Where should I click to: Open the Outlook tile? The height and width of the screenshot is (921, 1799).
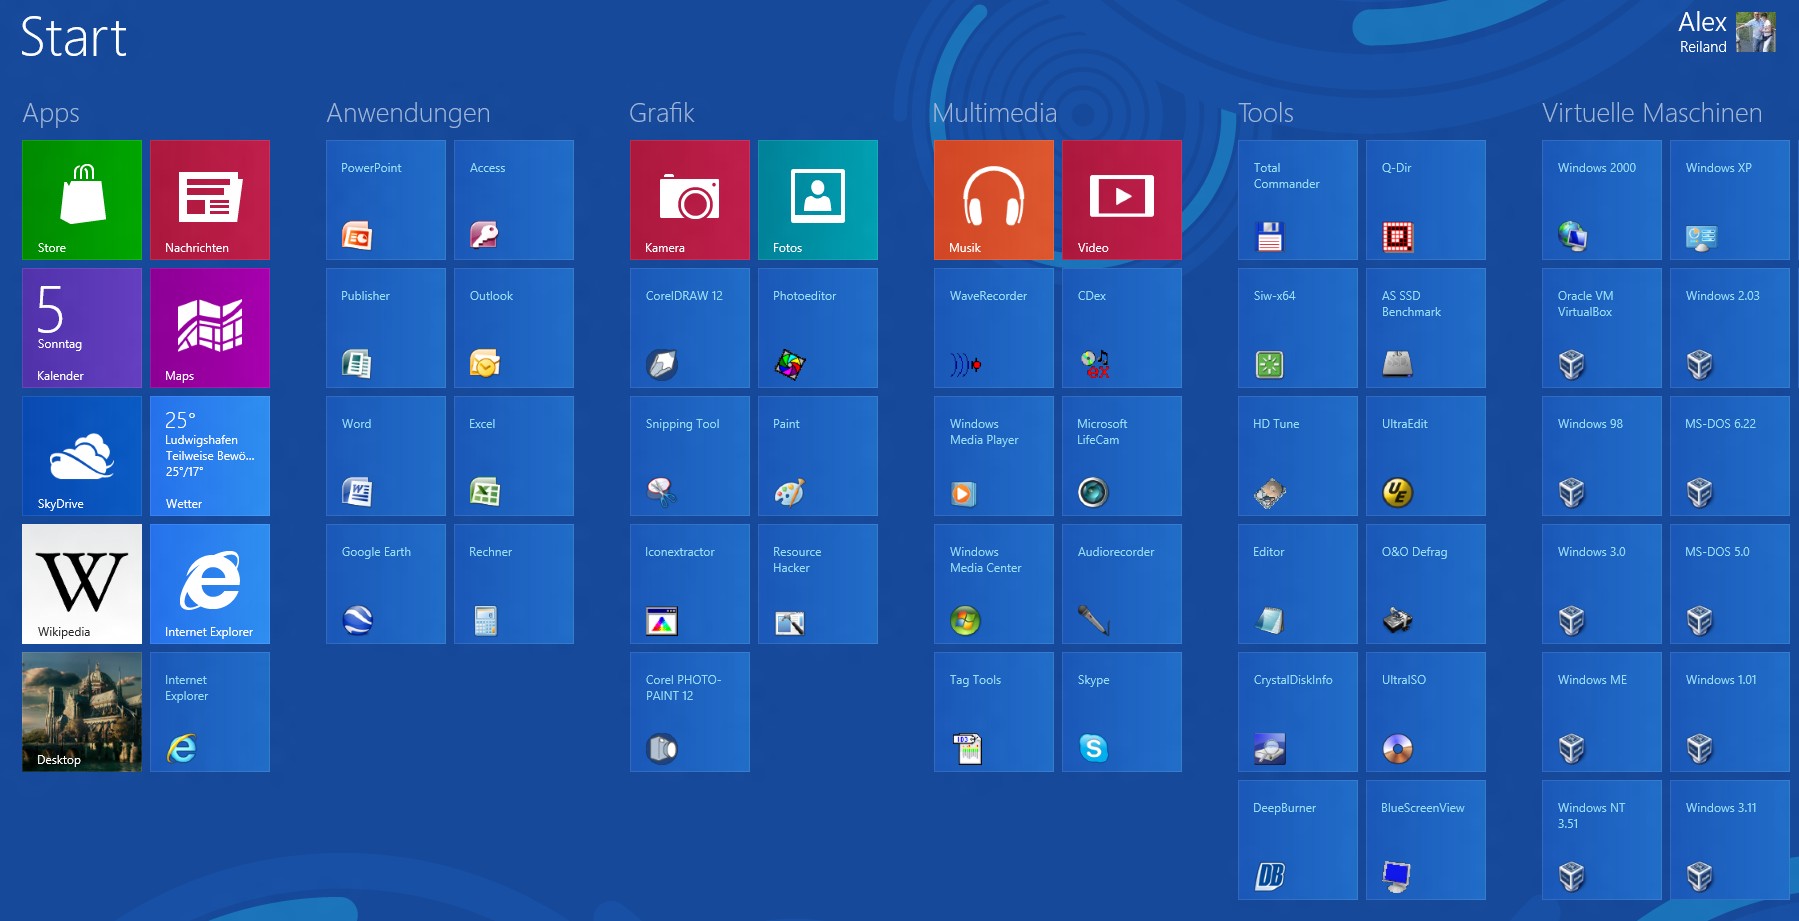tap(514, 328)
